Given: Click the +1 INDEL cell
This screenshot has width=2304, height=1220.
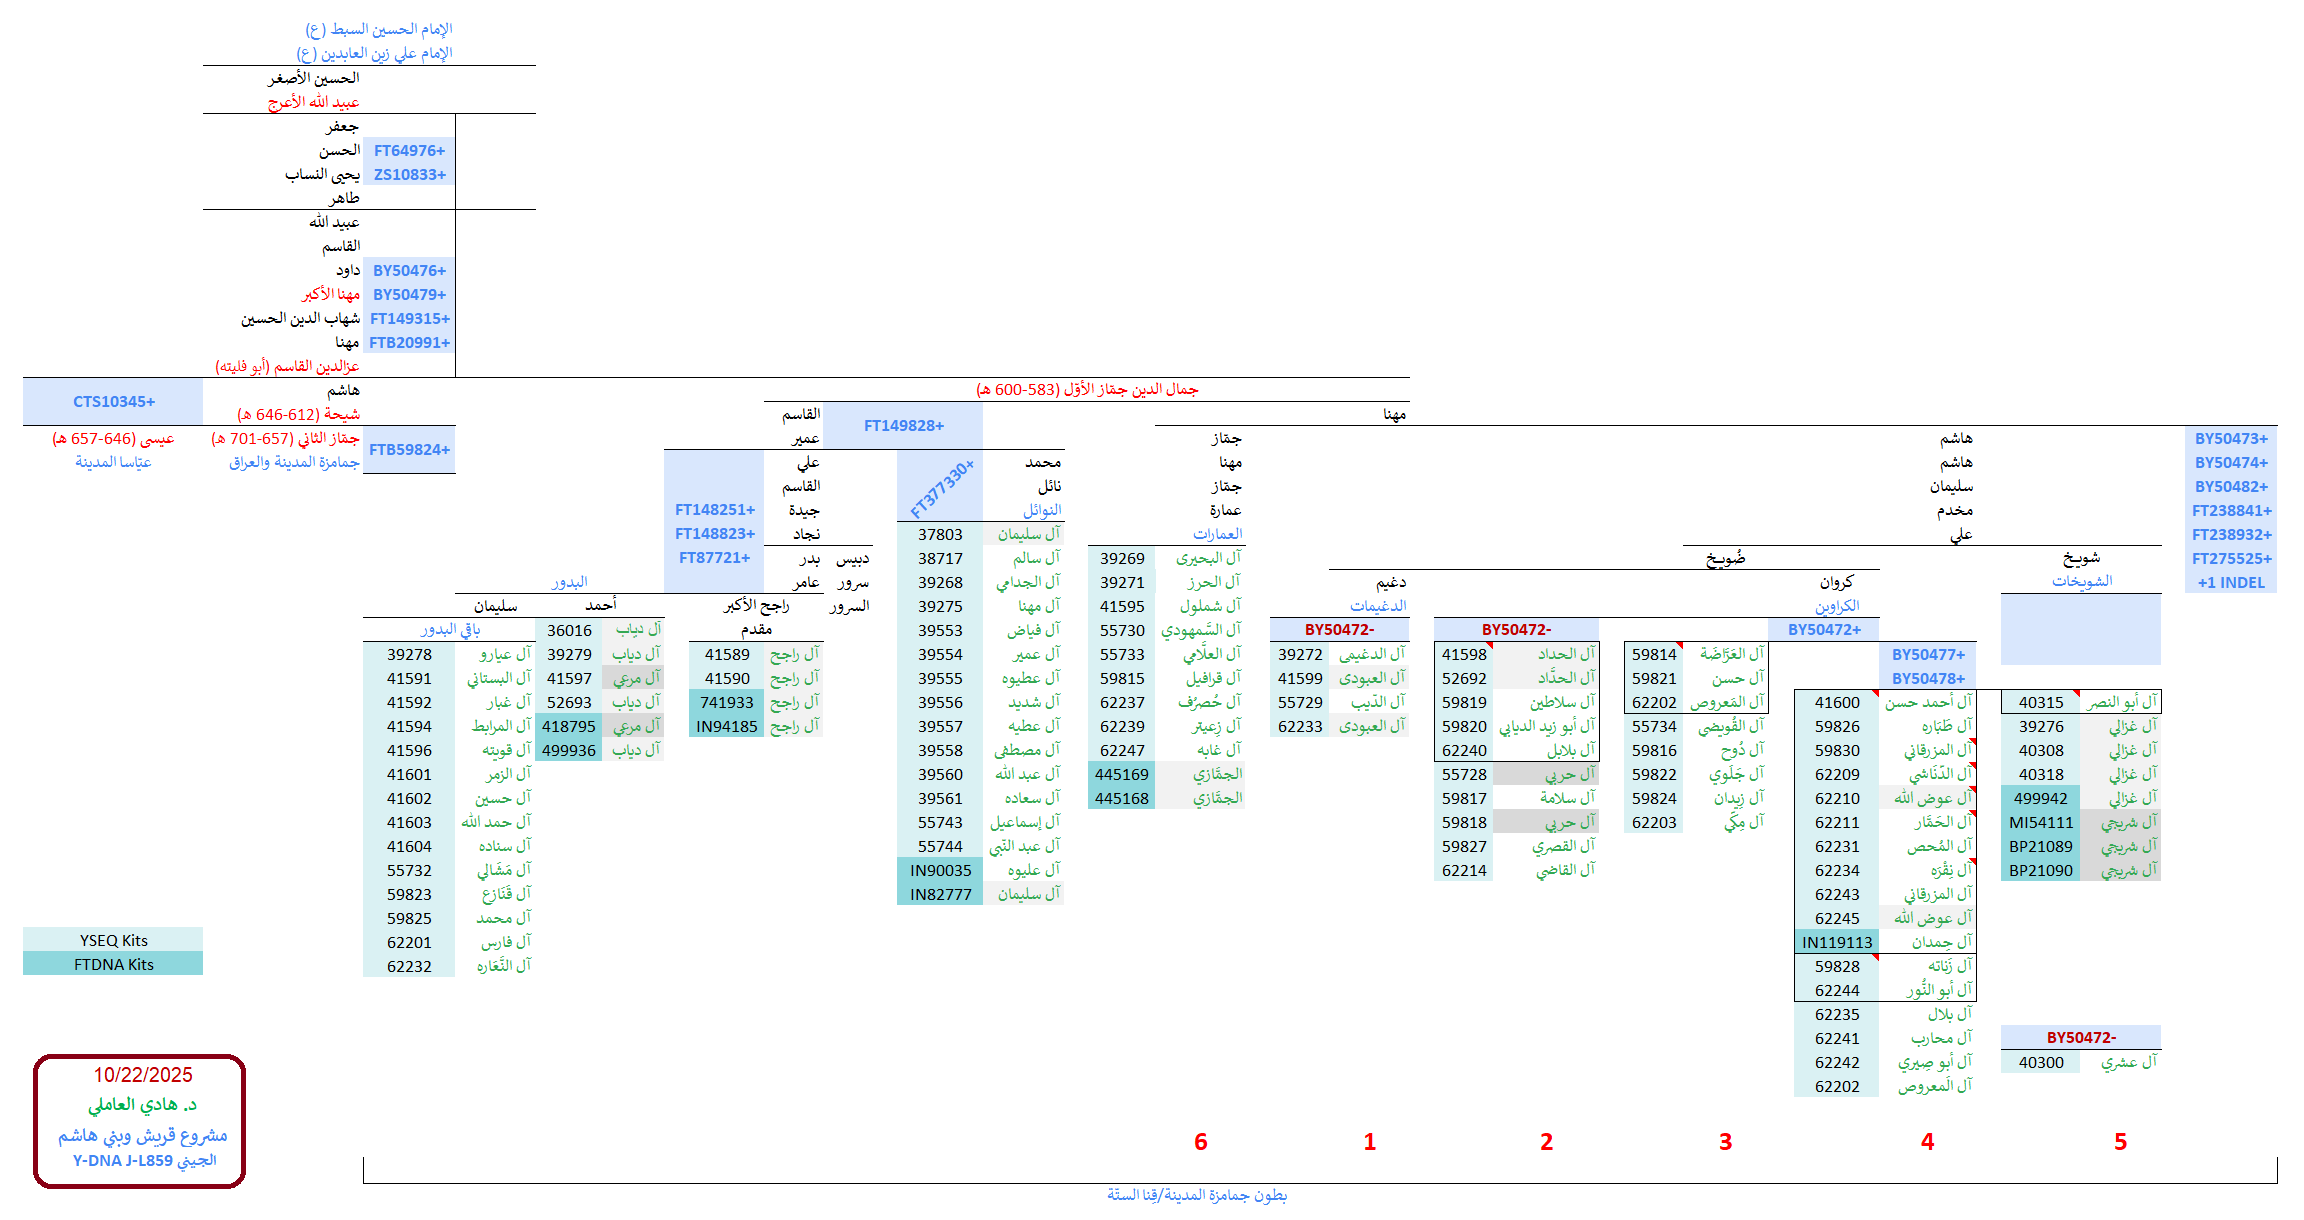Looking at the screenshot, I should coord(2230,582).
